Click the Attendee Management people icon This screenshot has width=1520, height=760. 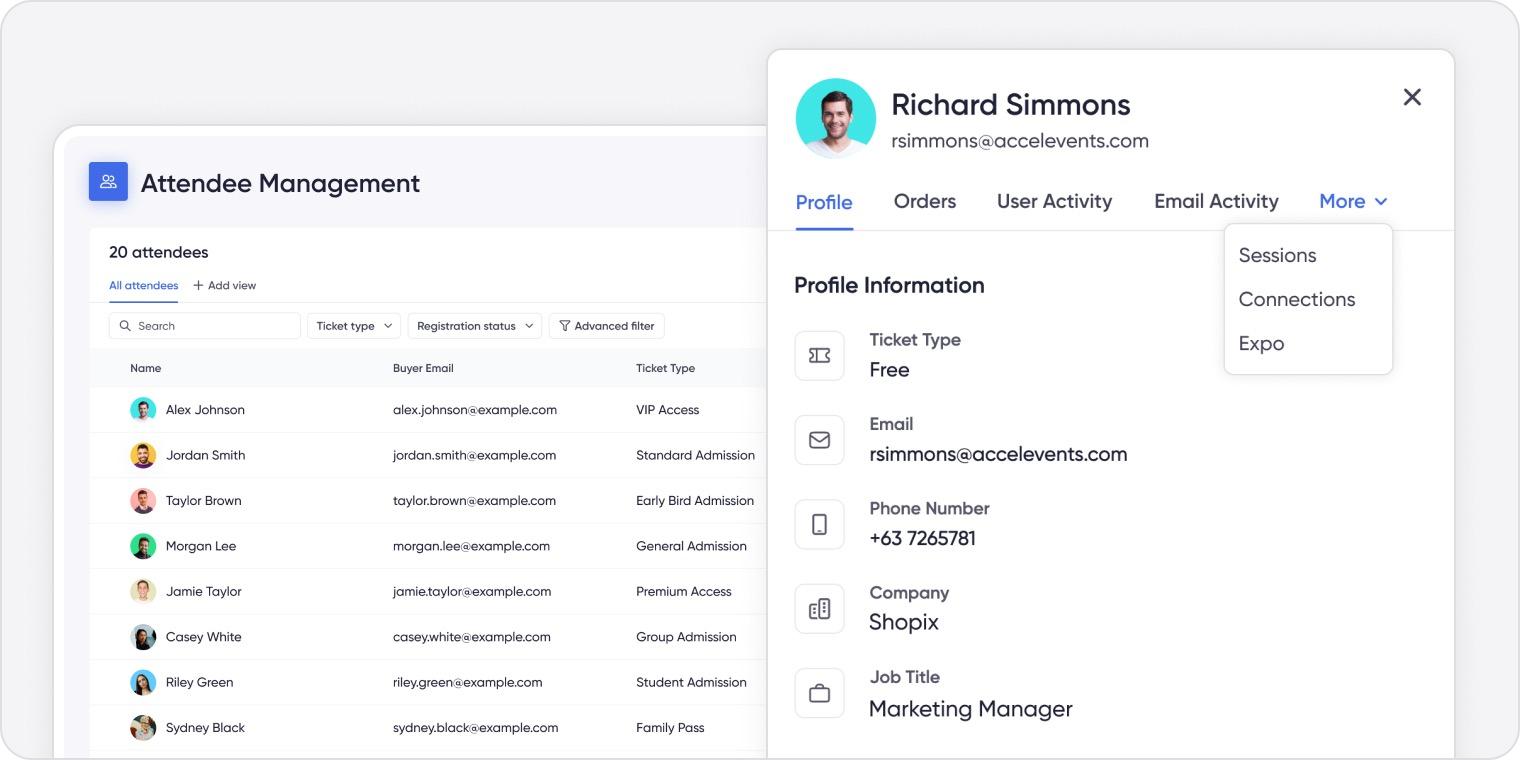[108, 182]
